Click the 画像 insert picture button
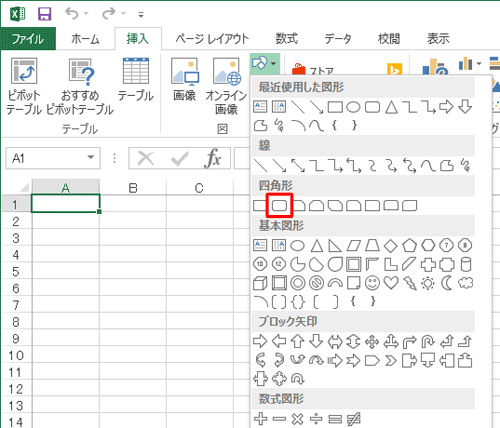 point(185,79)
